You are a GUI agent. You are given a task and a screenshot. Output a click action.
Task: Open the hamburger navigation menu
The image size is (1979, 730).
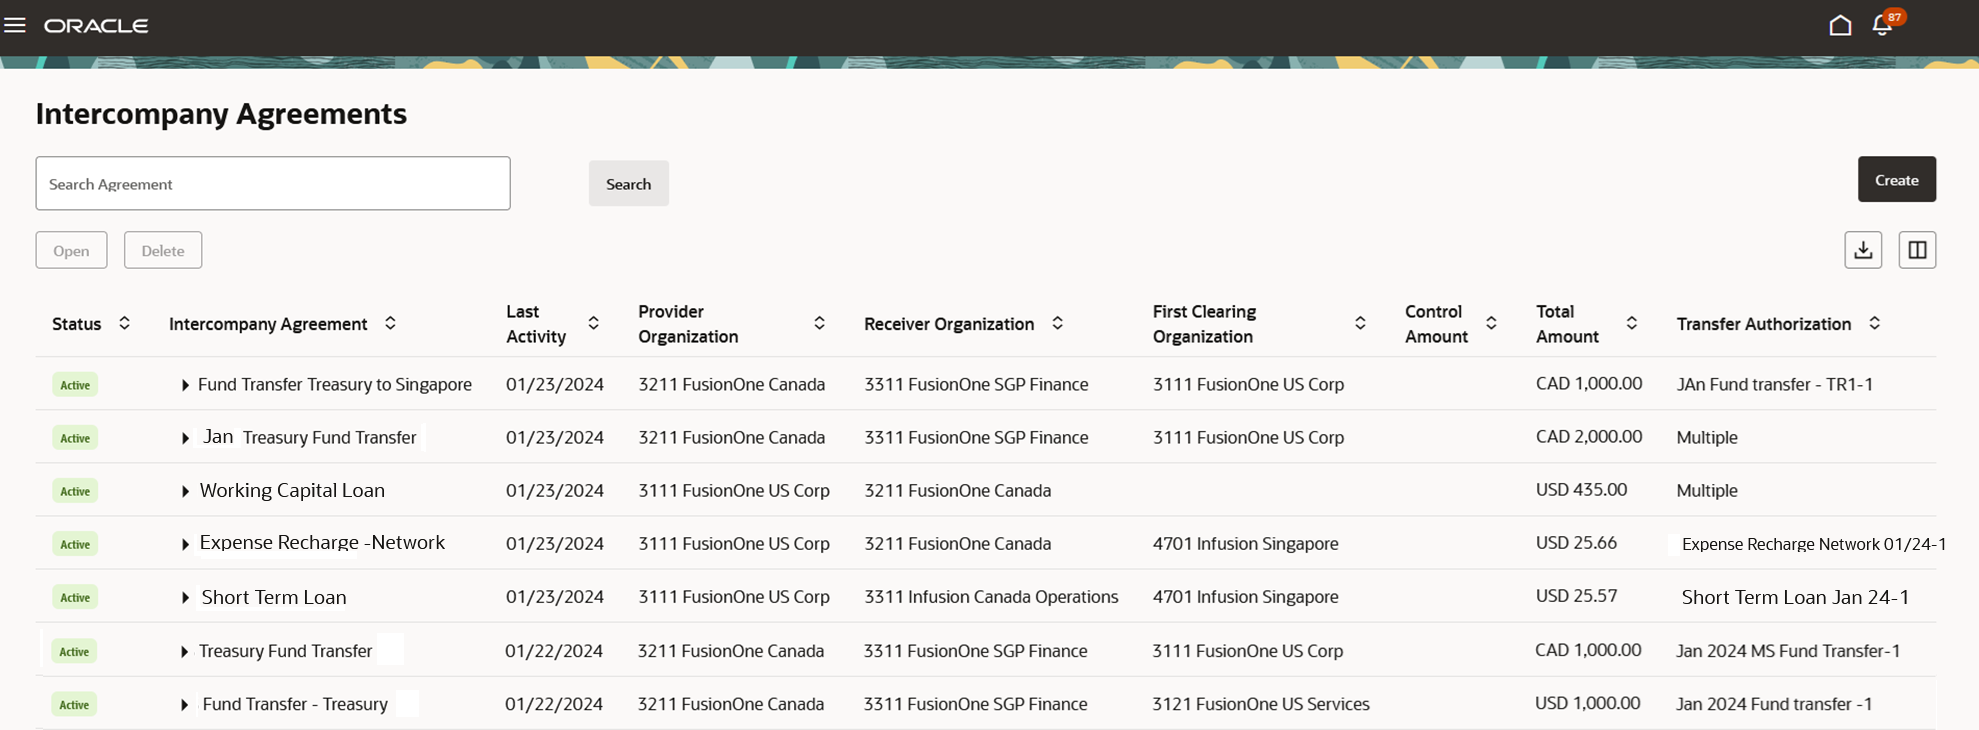tap(15, 25)
